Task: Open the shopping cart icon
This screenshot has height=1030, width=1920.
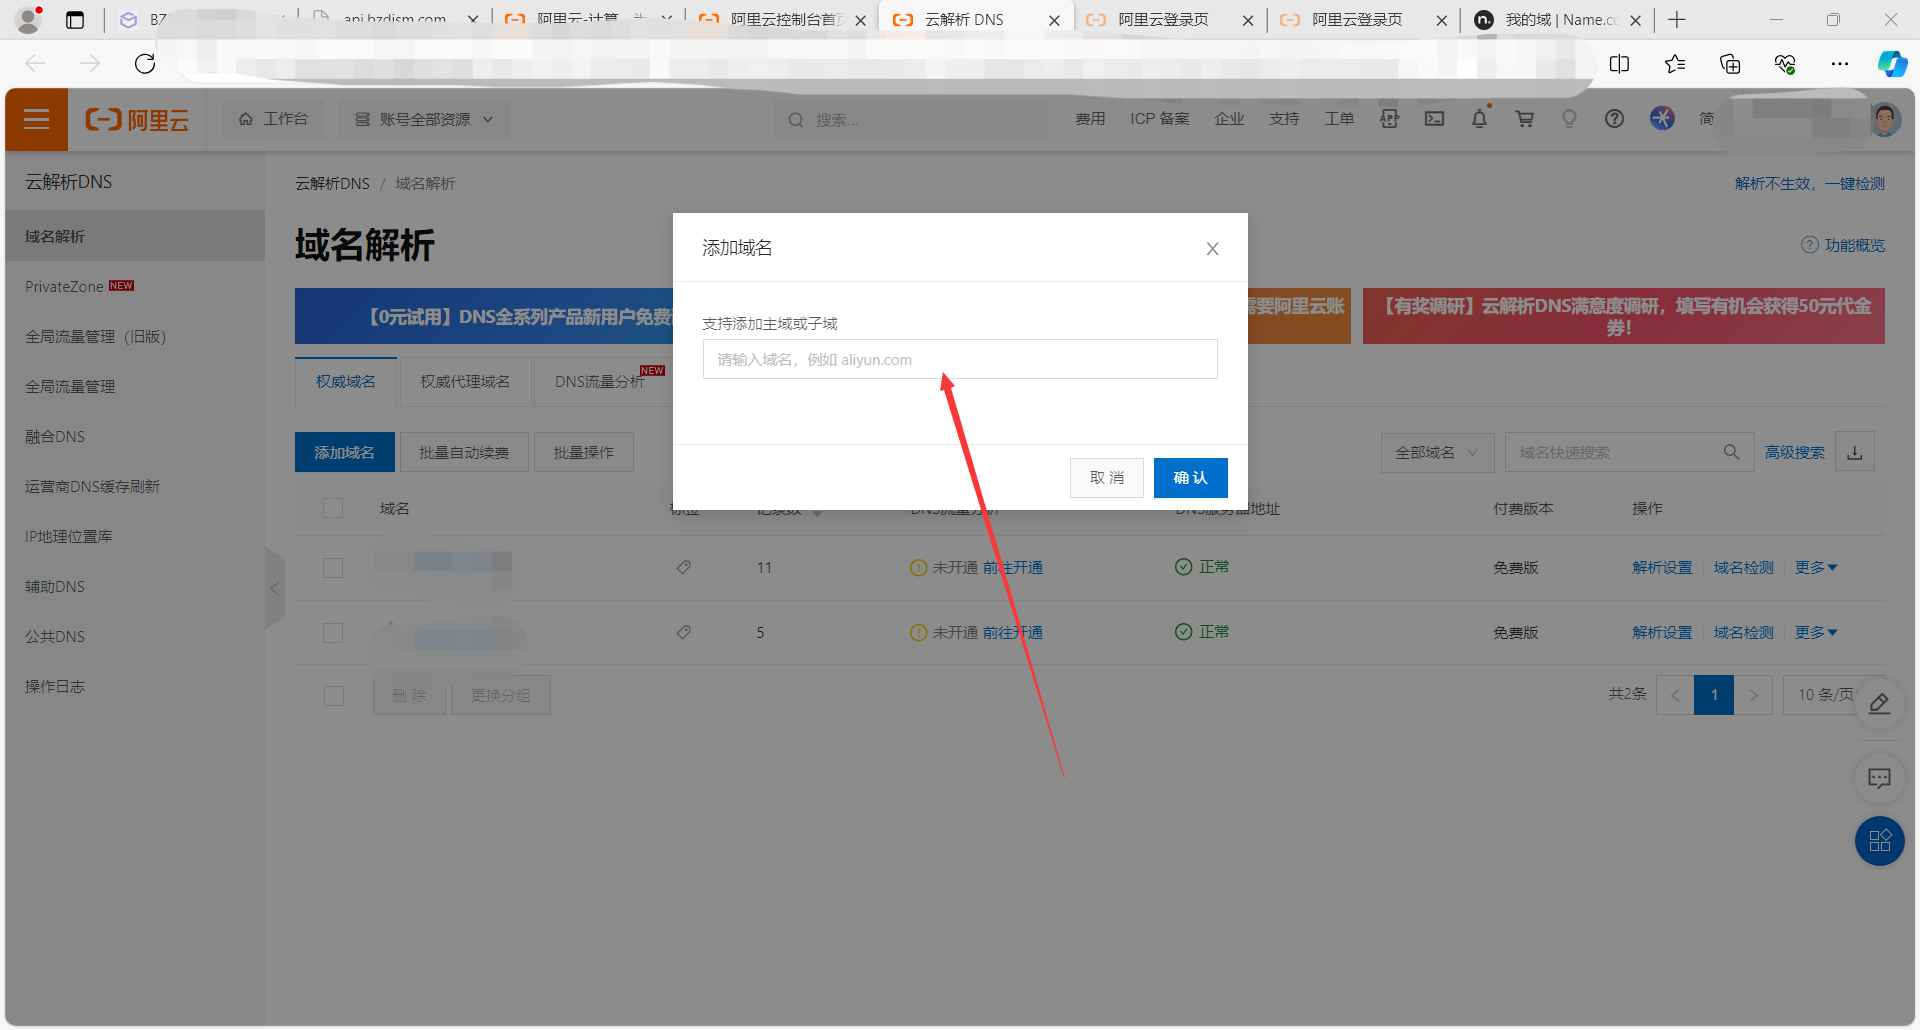Action: 1524,119
